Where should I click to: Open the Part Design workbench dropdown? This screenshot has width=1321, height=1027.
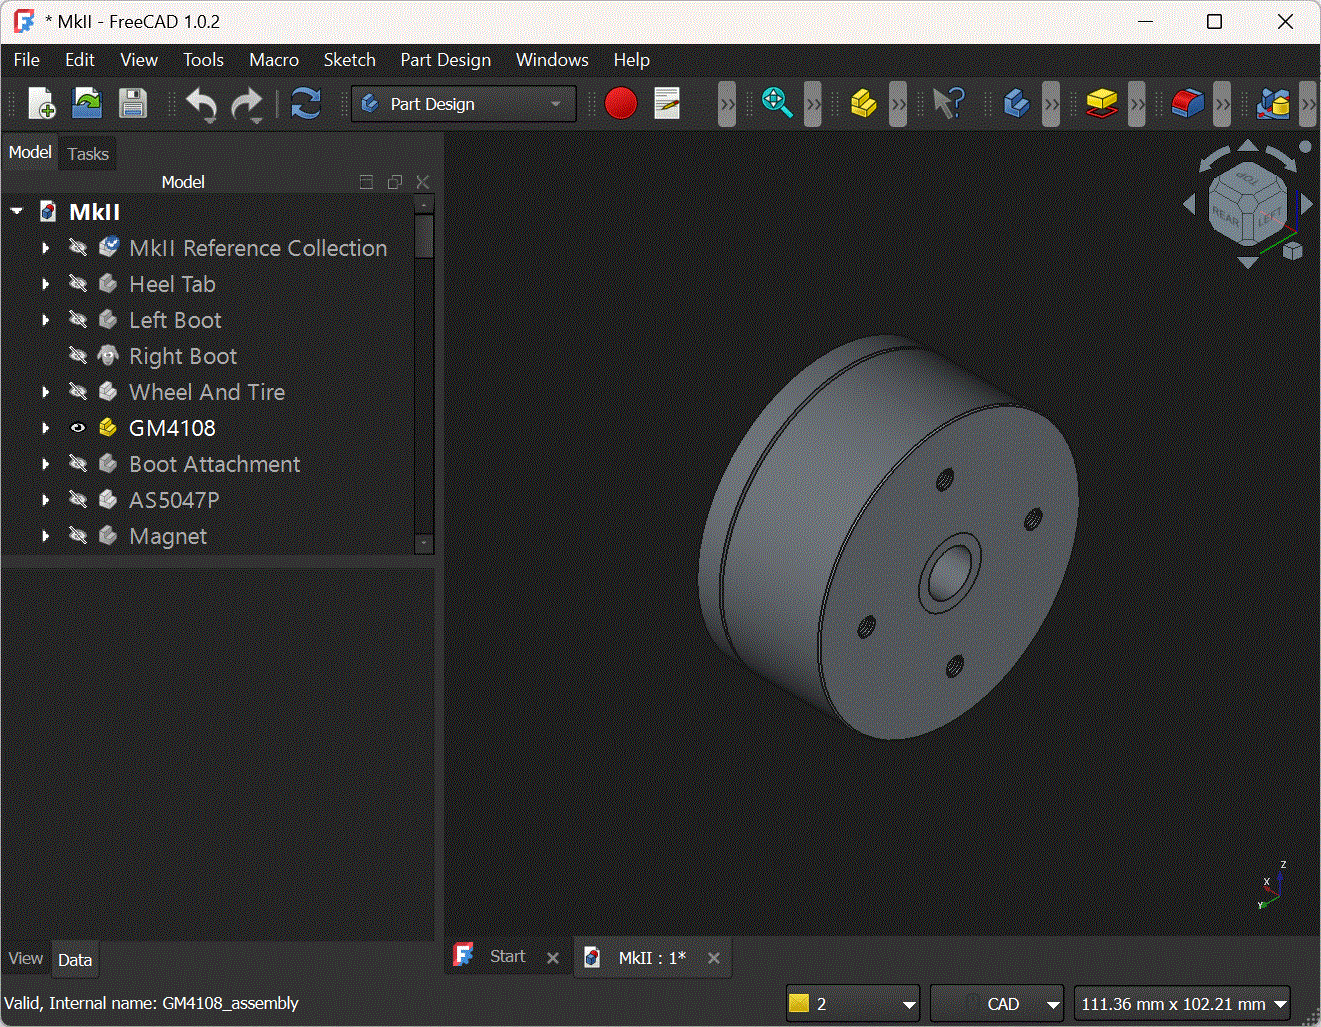point(463,104)
